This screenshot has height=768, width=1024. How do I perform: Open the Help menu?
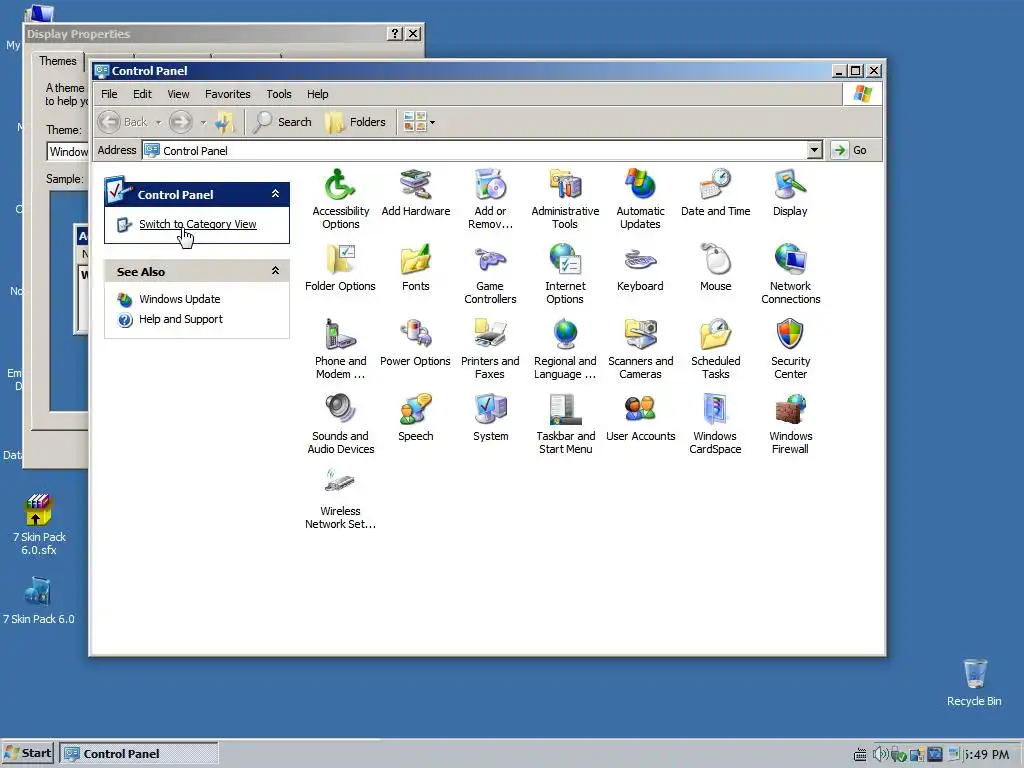[x=317, y=94]
